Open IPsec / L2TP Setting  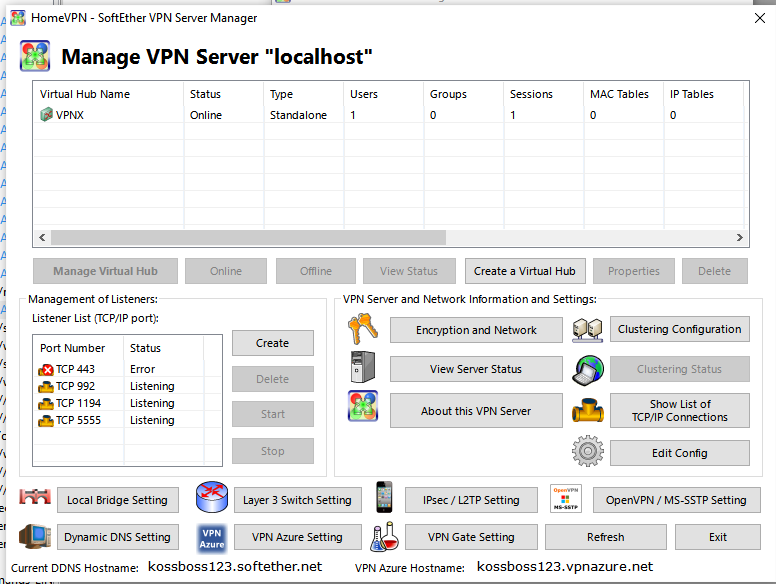point(471,500)
